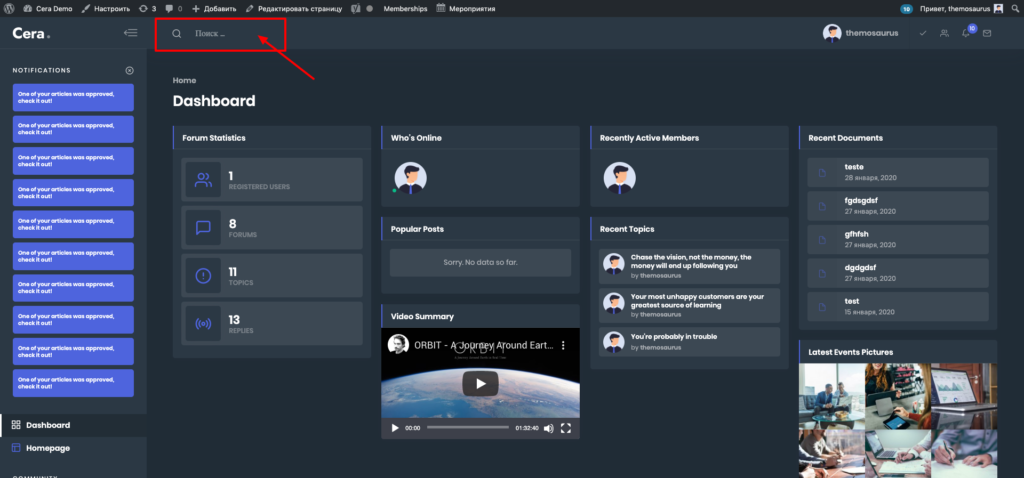The height and width of the screenshot is (478, 1024).
Task: Open messages envelope icon in header
Action: pyautogui.click(x=987, y=33)
